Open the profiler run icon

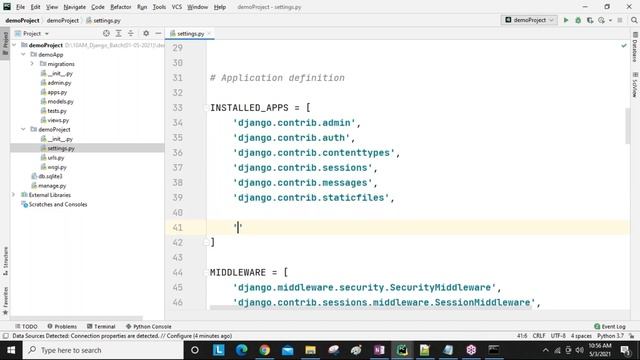coord(602,20)
